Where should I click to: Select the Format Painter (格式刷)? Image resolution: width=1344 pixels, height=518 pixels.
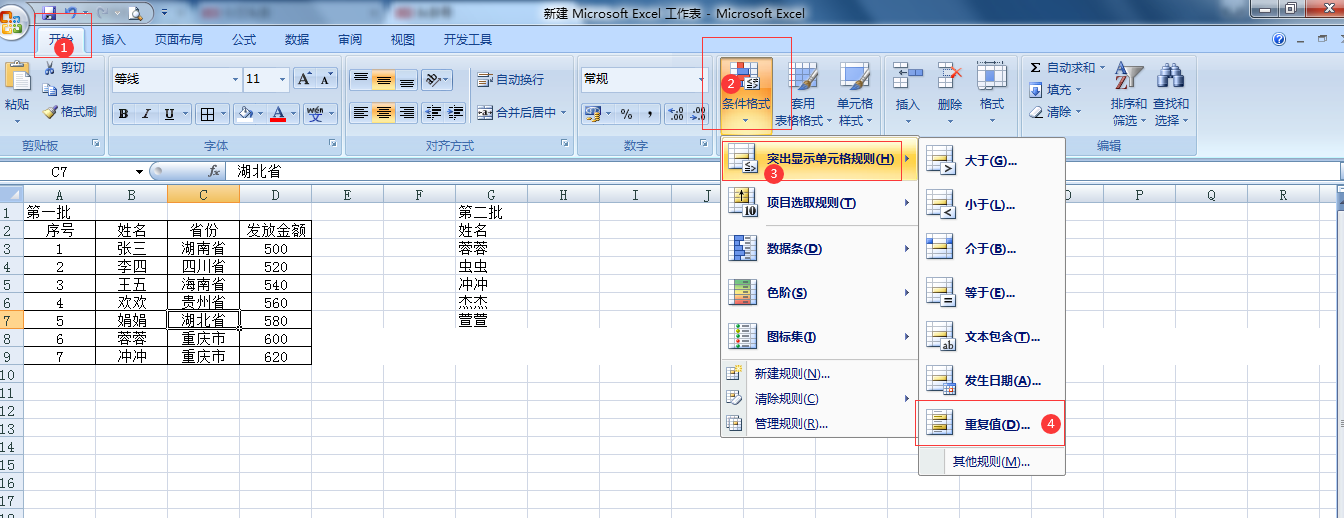(70, 112)
